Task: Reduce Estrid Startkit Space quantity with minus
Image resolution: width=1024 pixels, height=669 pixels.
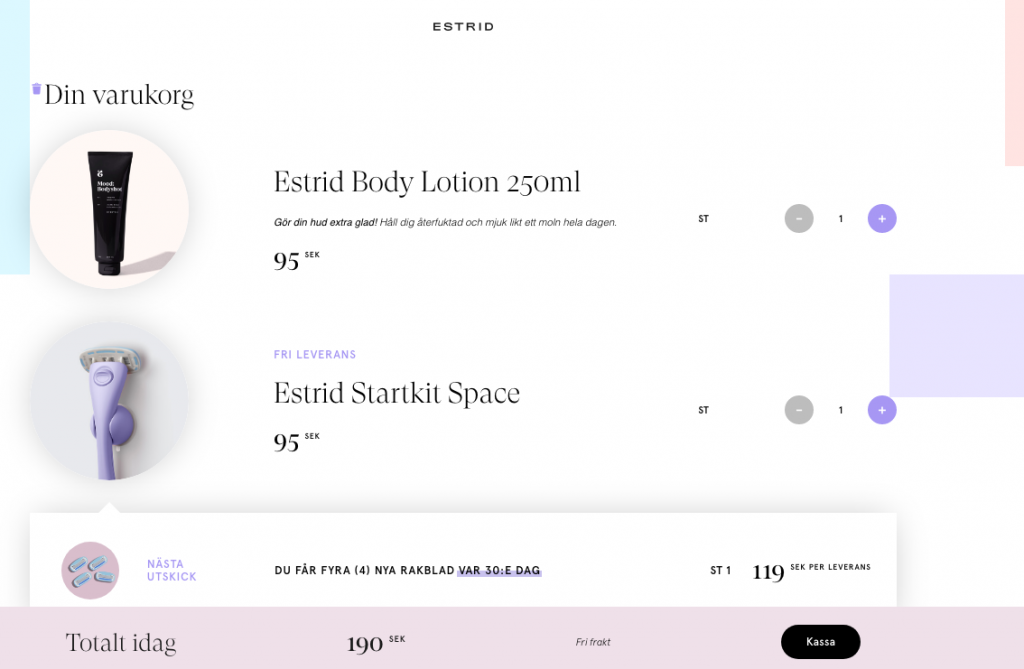Action: 799,410
